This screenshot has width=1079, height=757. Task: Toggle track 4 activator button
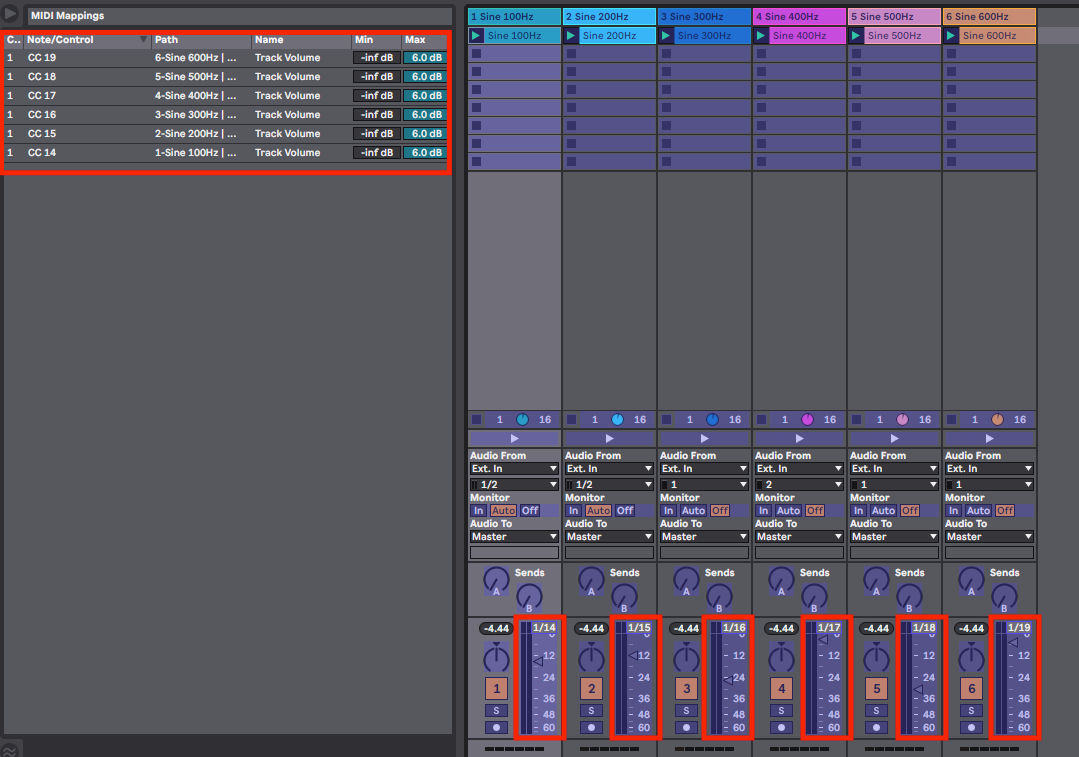tap(781, 688)
